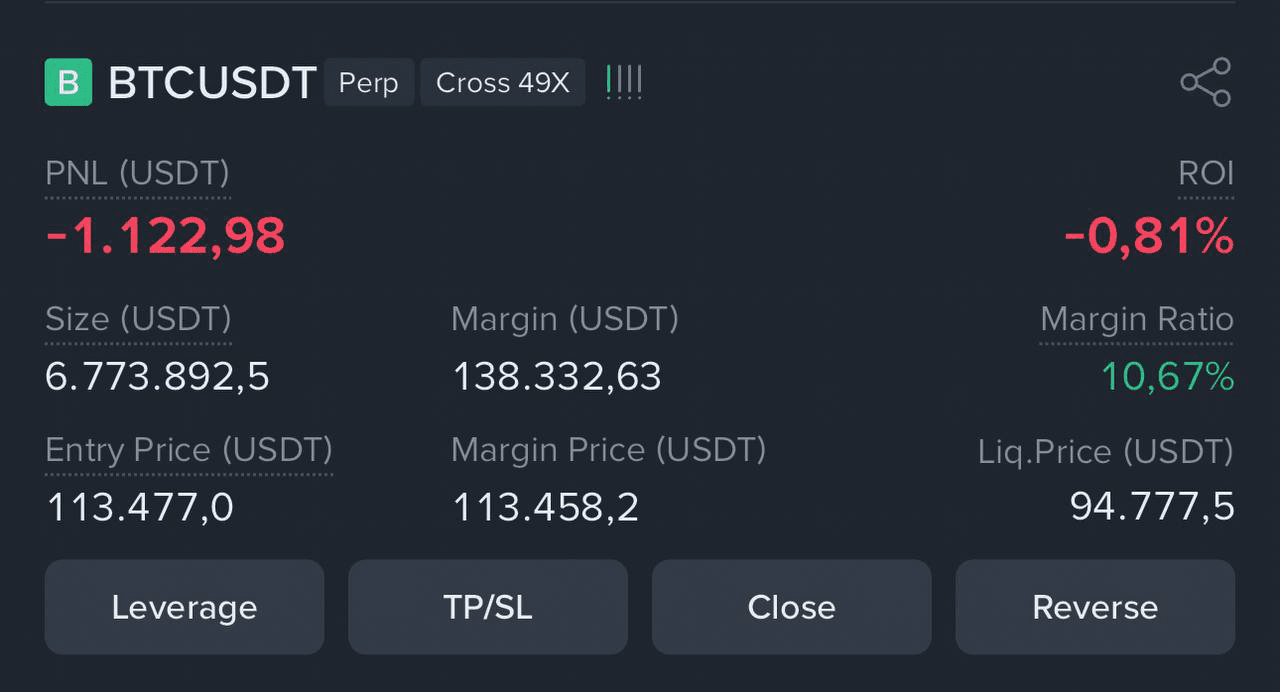1280x692 pixels.
Task: Reverse the BTCUSDT position
Action: (1095, 607)
